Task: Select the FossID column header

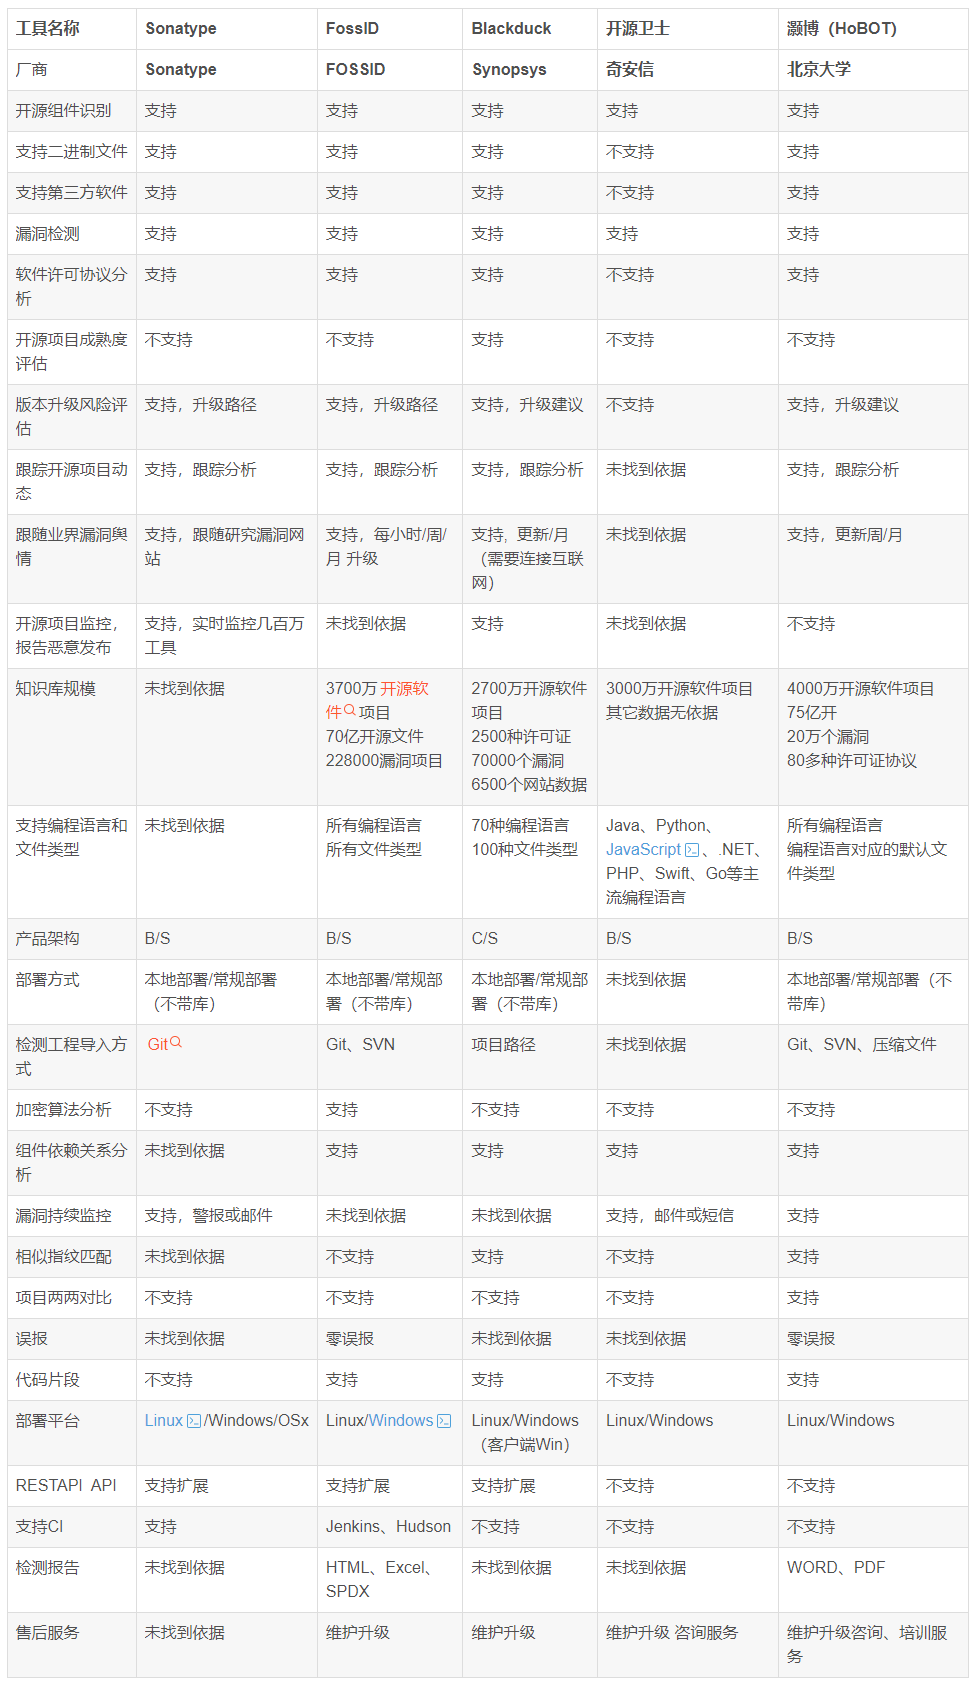Action: (390, 29)
